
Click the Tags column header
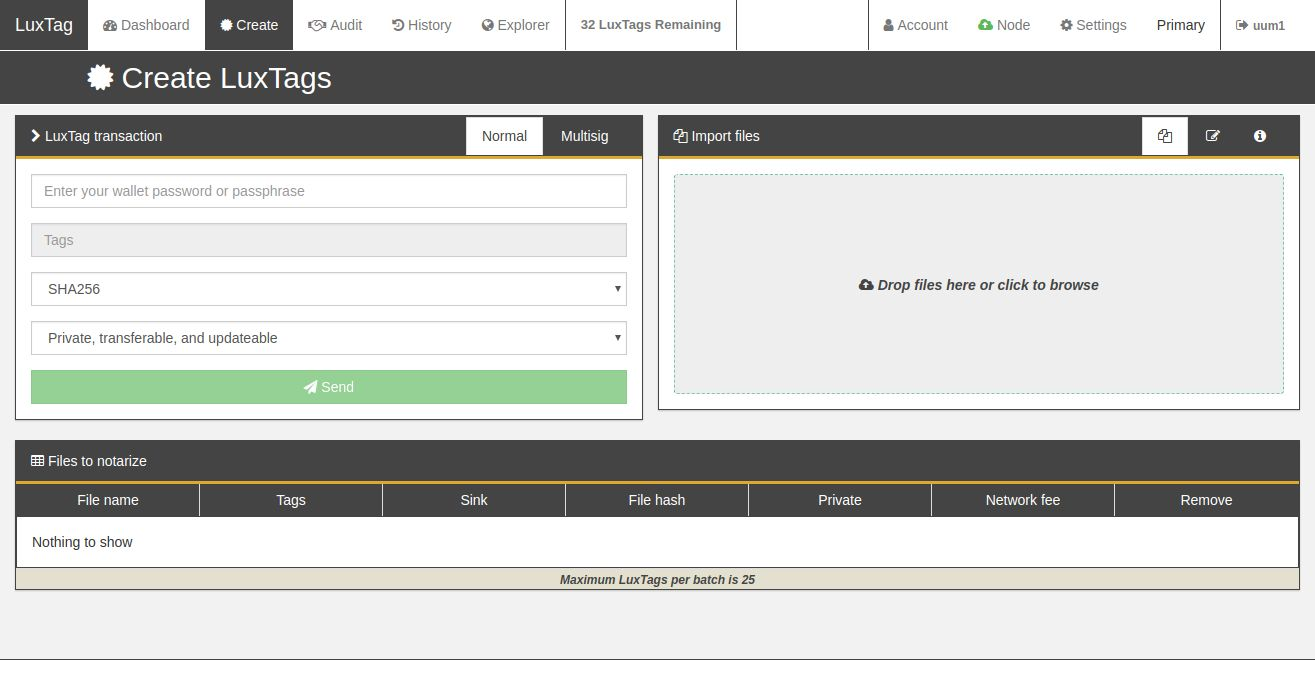tap(291, 500)
